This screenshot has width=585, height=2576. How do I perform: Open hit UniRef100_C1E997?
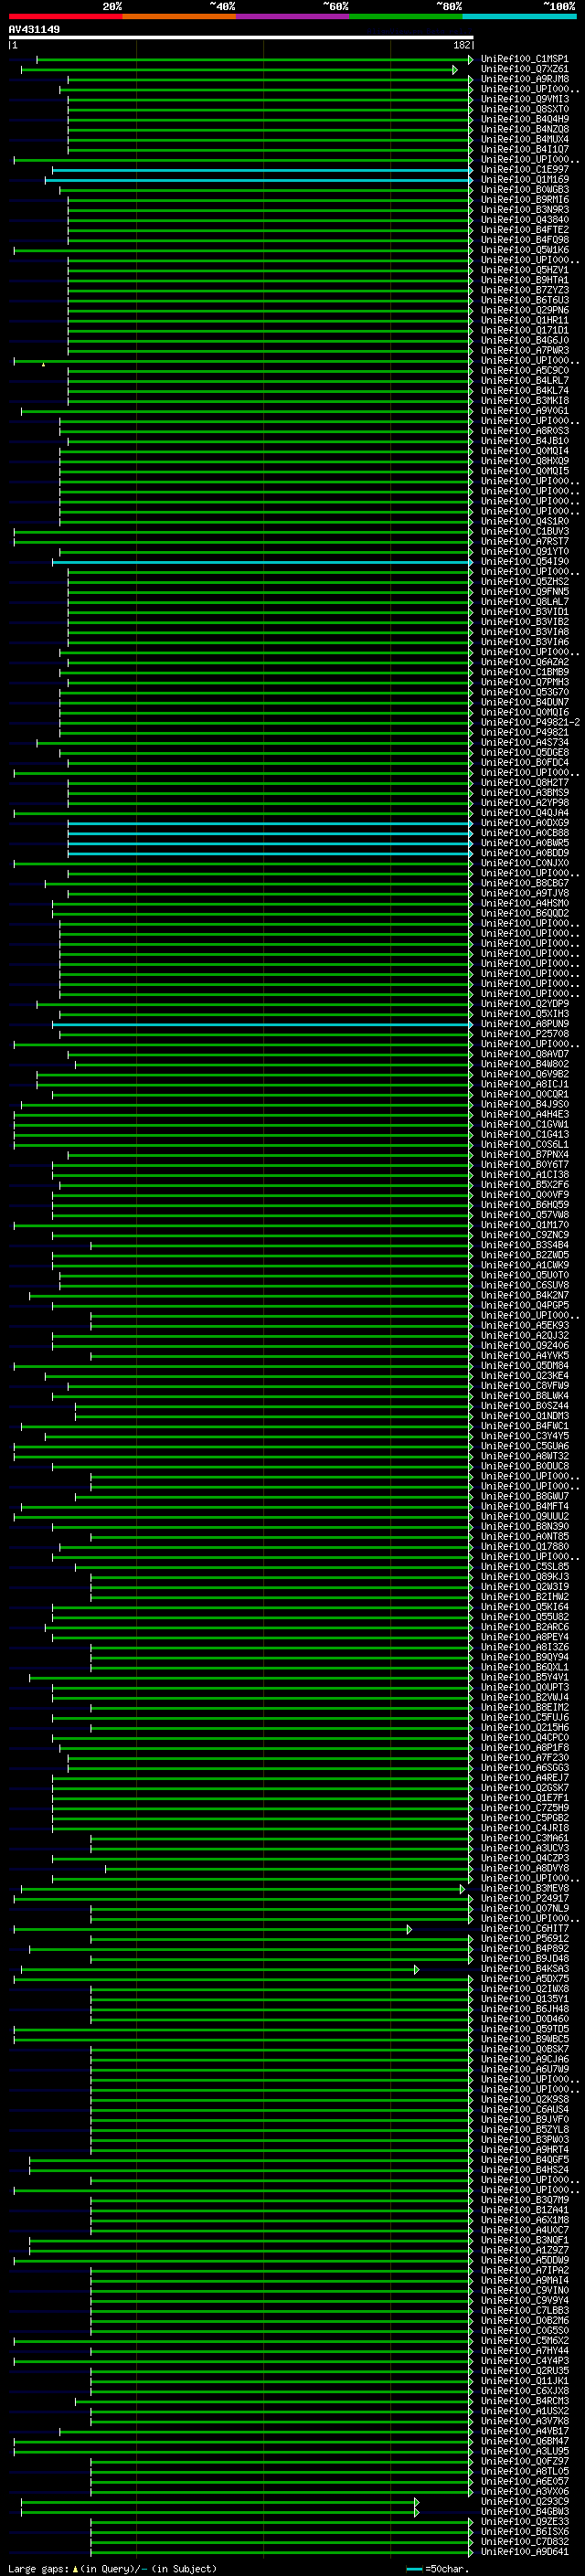pos(525,170)
